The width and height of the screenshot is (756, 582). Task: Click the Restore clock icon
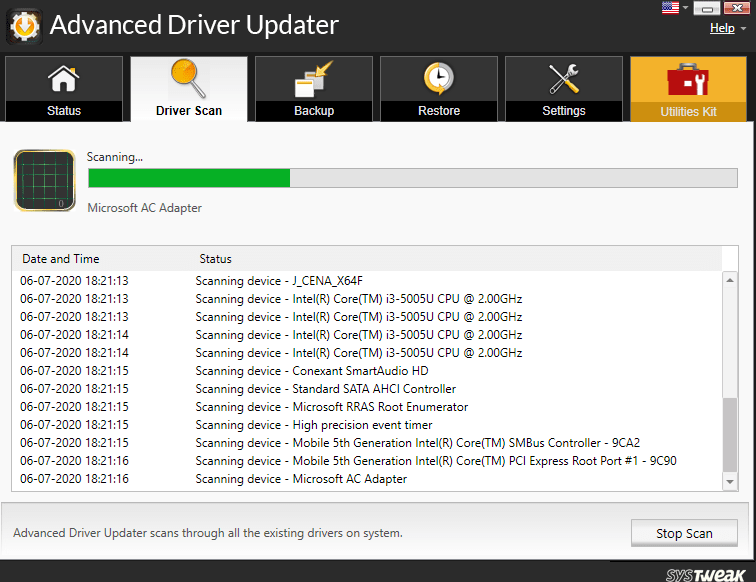coord(439,78)
